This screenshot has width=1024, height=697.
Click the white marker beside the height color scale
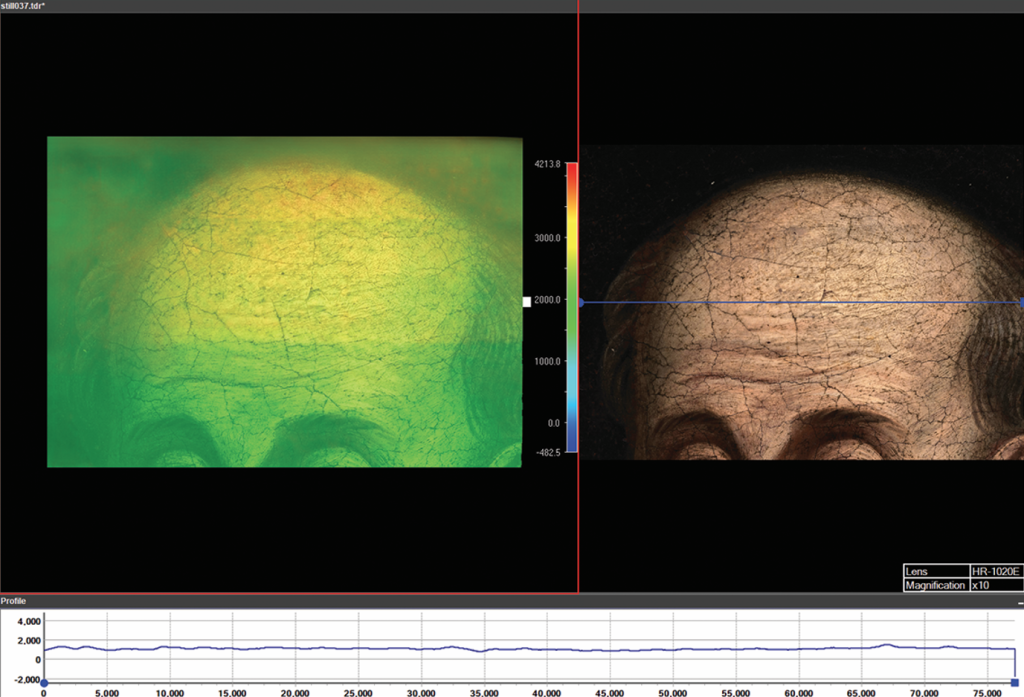pos(527,301)
